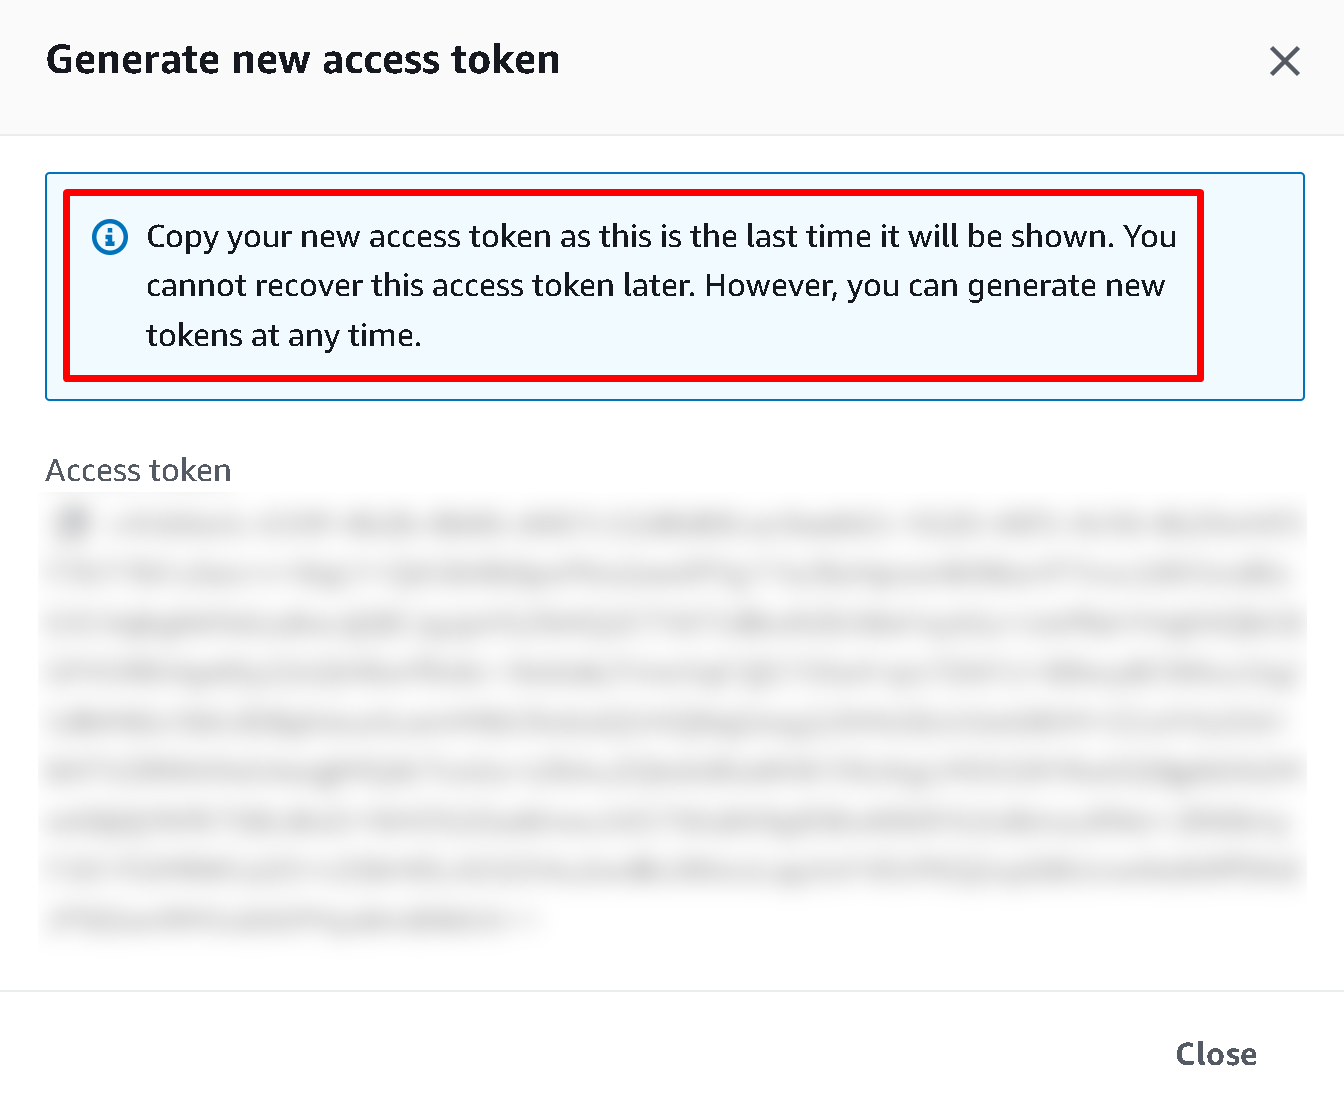Click the "tokens at any time." line
Image resolution: width=1344 pixels, height=1111 pixels.
point(284,335)
